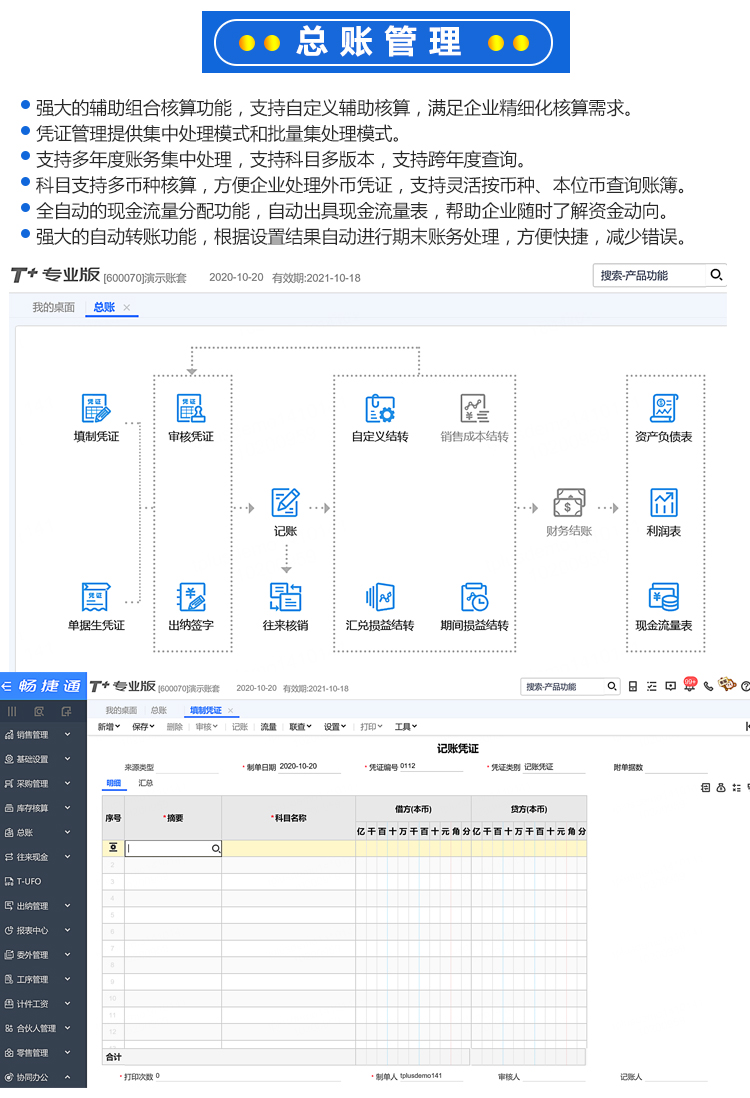
Task: Click the phone icon in lower header
Action: 708,686
